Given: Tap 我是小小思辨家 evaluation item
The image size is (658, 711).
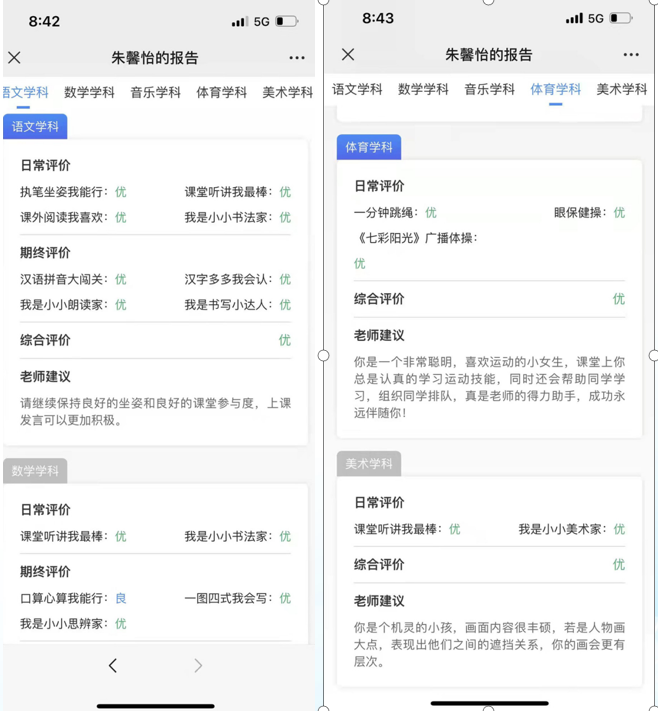Looking at the screenshot, I should coord(73,623).
